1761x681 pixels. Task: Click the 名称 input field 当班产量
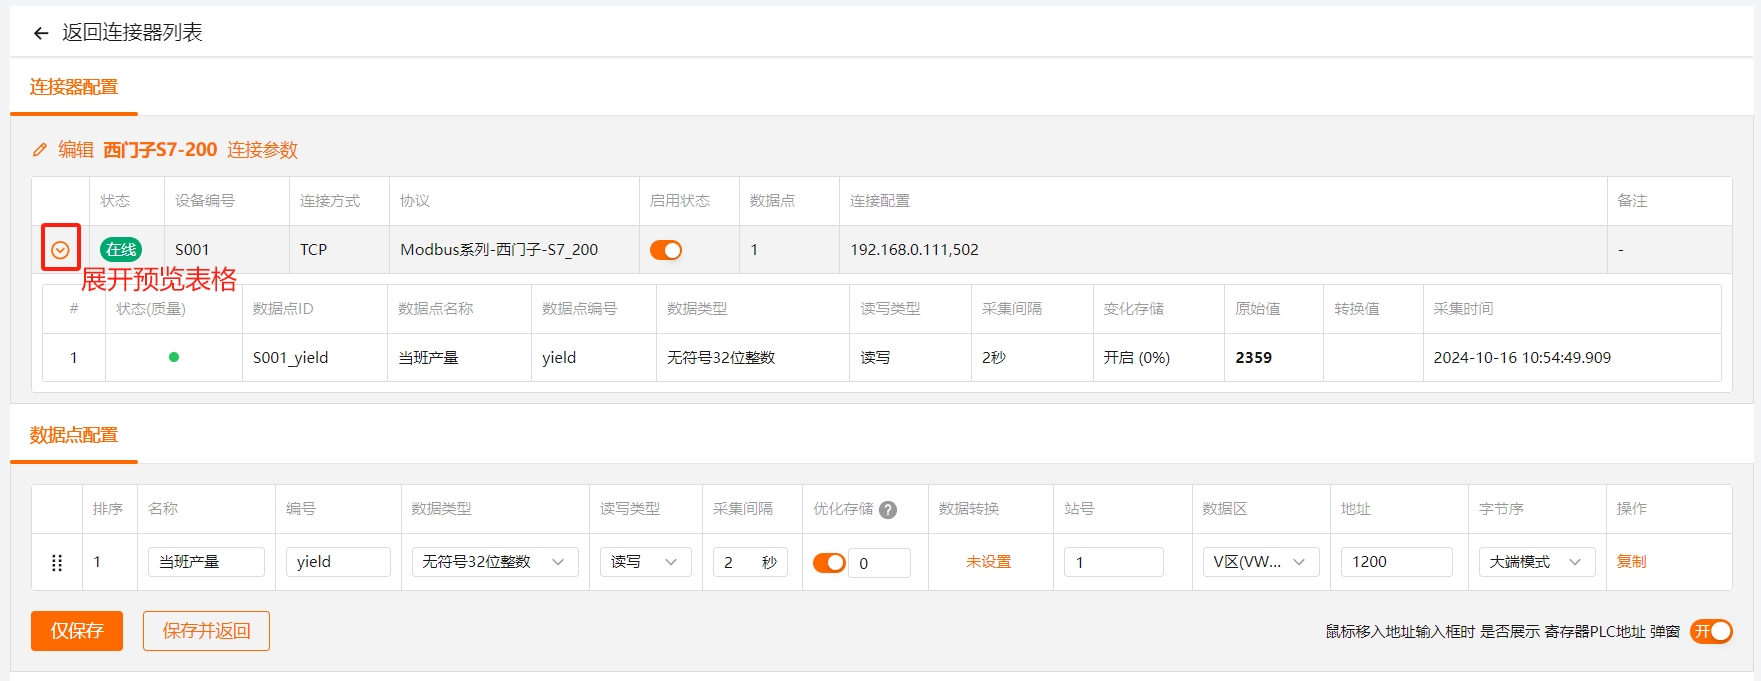pos(206,562)
